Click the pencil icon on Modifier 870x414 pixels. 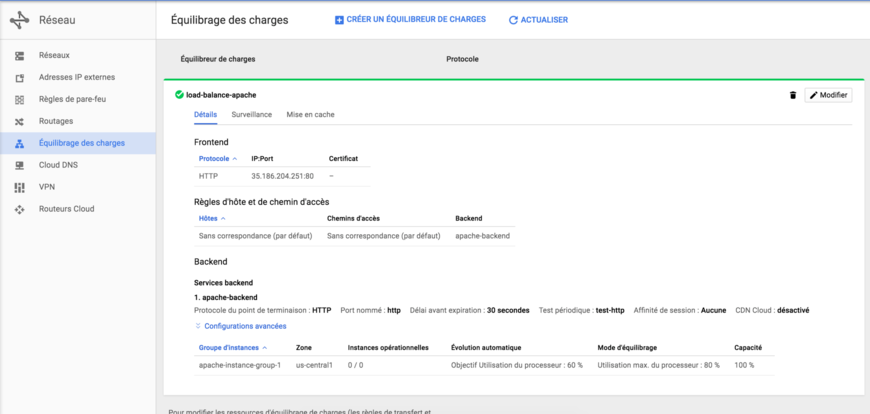[814, 95]
